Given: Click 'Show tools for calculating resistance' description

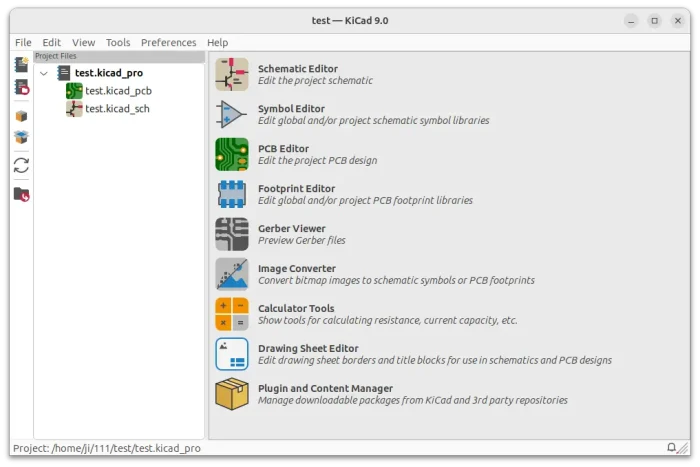Looking at the screenshot, I should tap(388, 321).
